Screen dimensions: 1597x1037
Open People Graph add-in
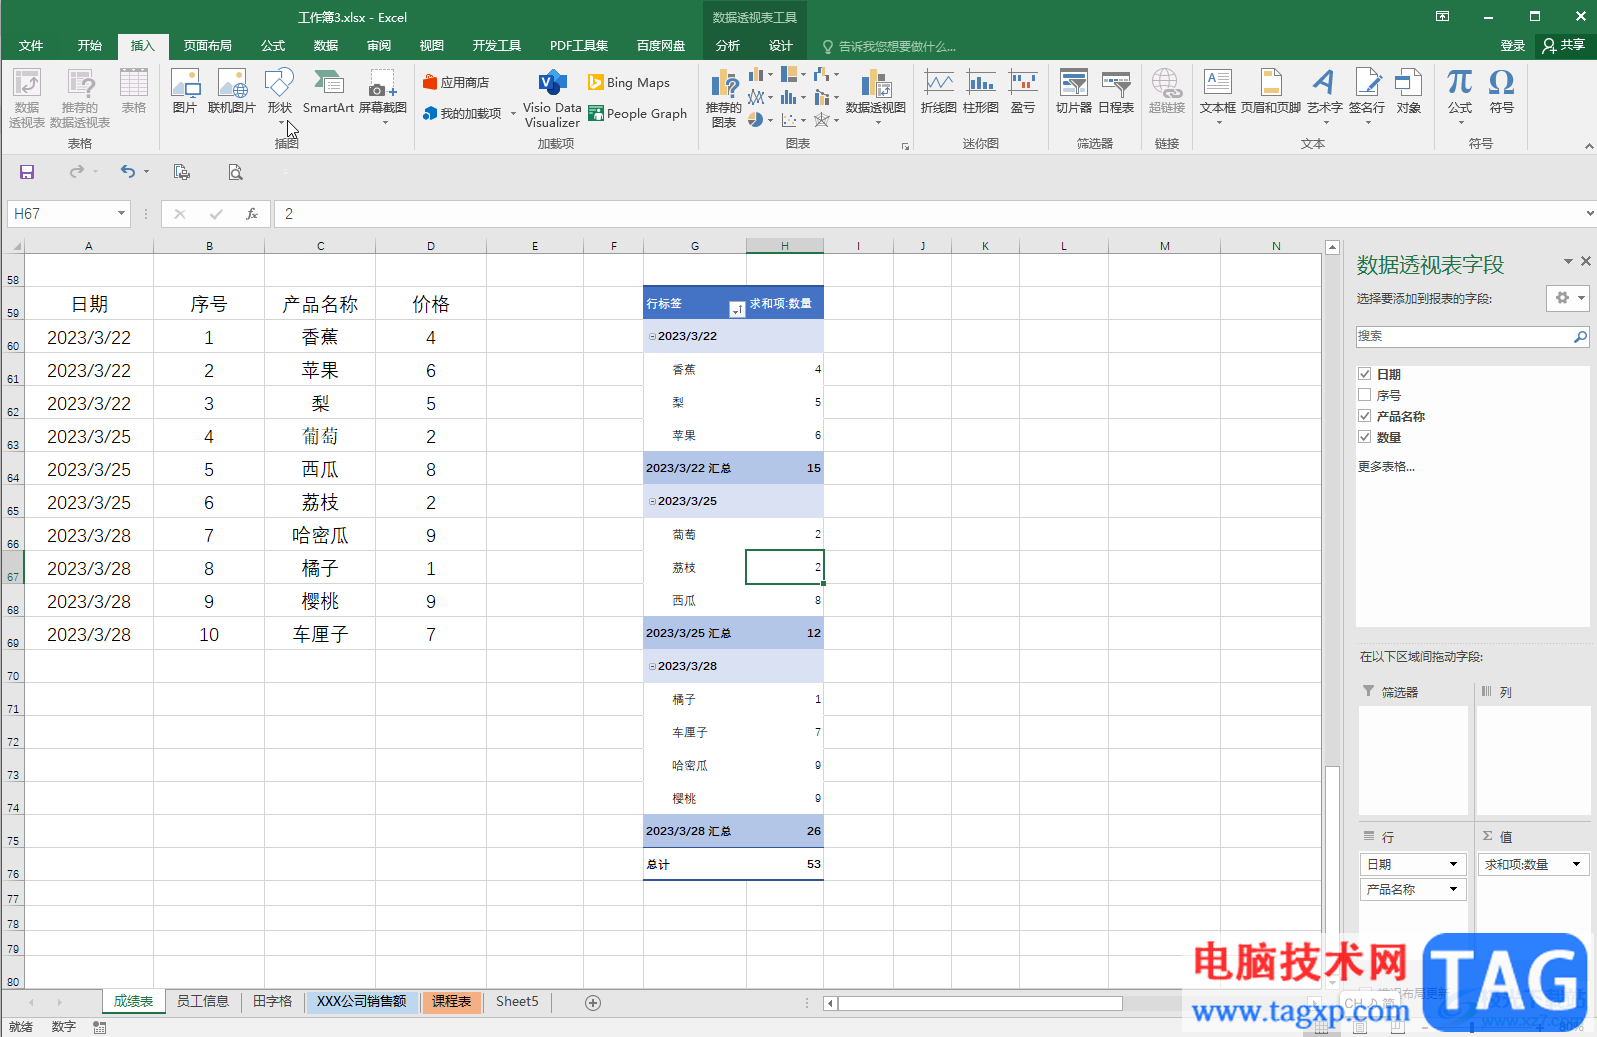pos(638,113)
